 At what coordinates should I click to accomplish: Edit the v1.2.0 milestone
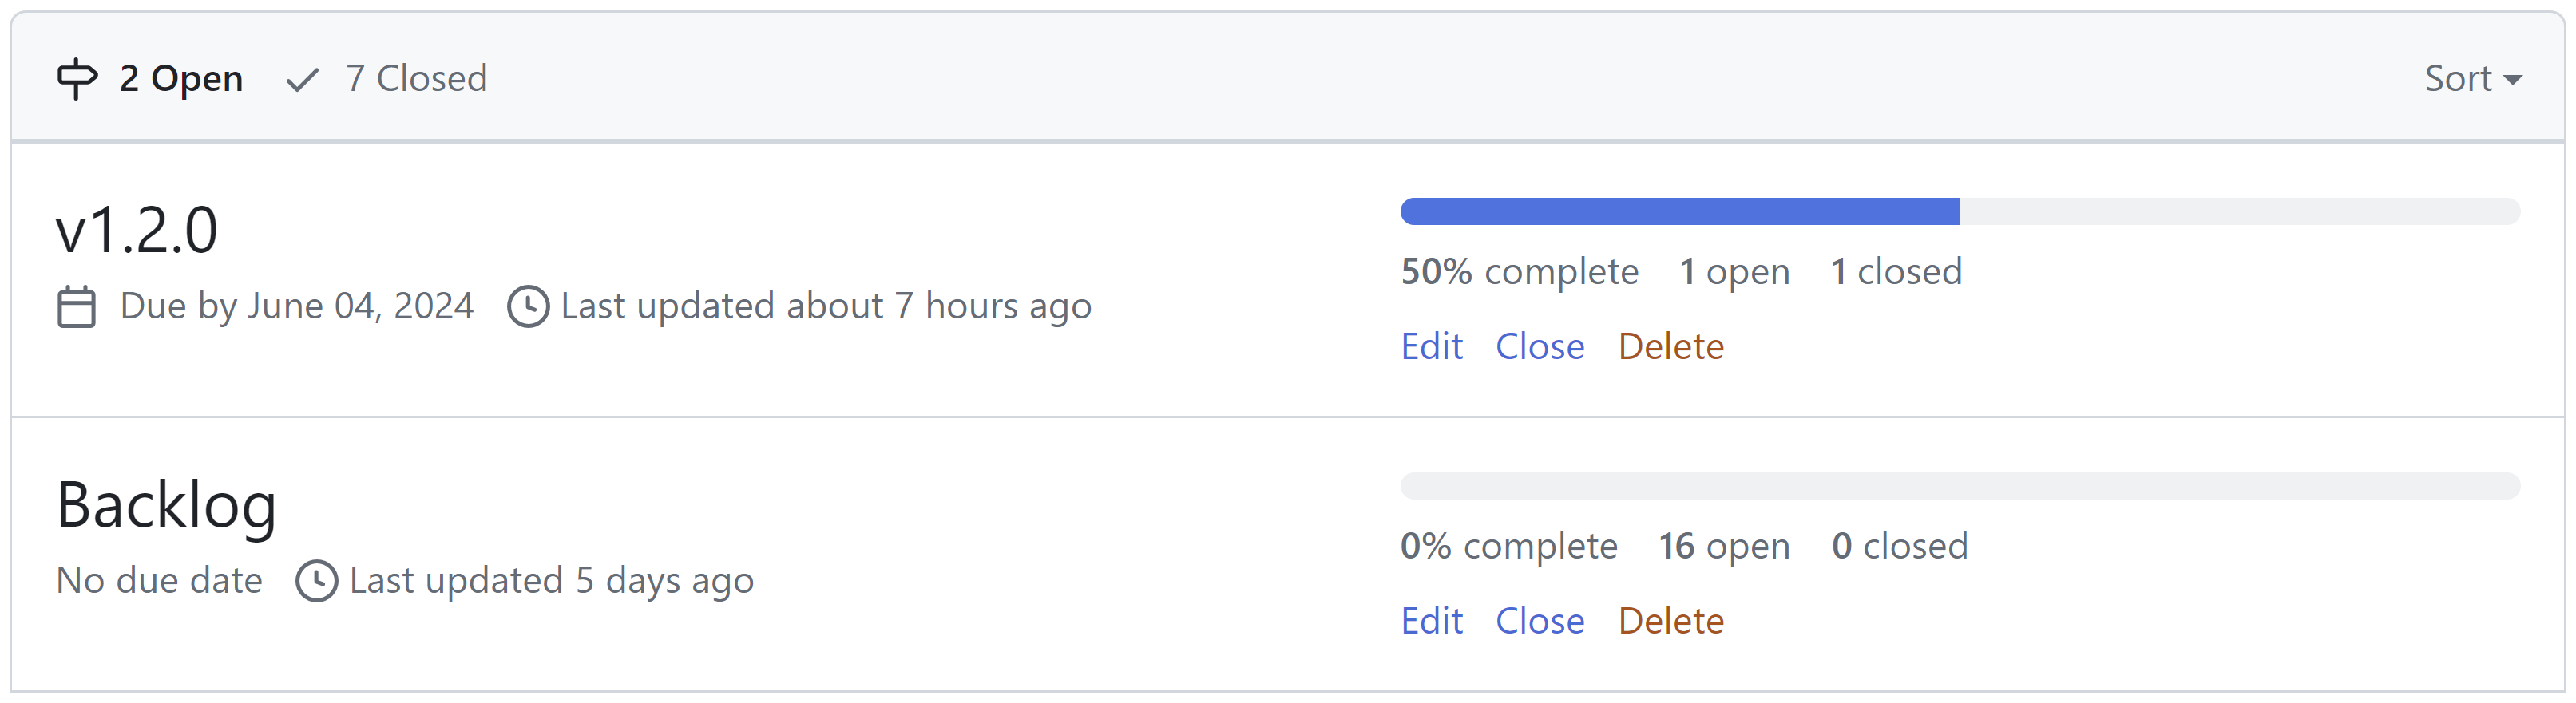click(1431, 347)
